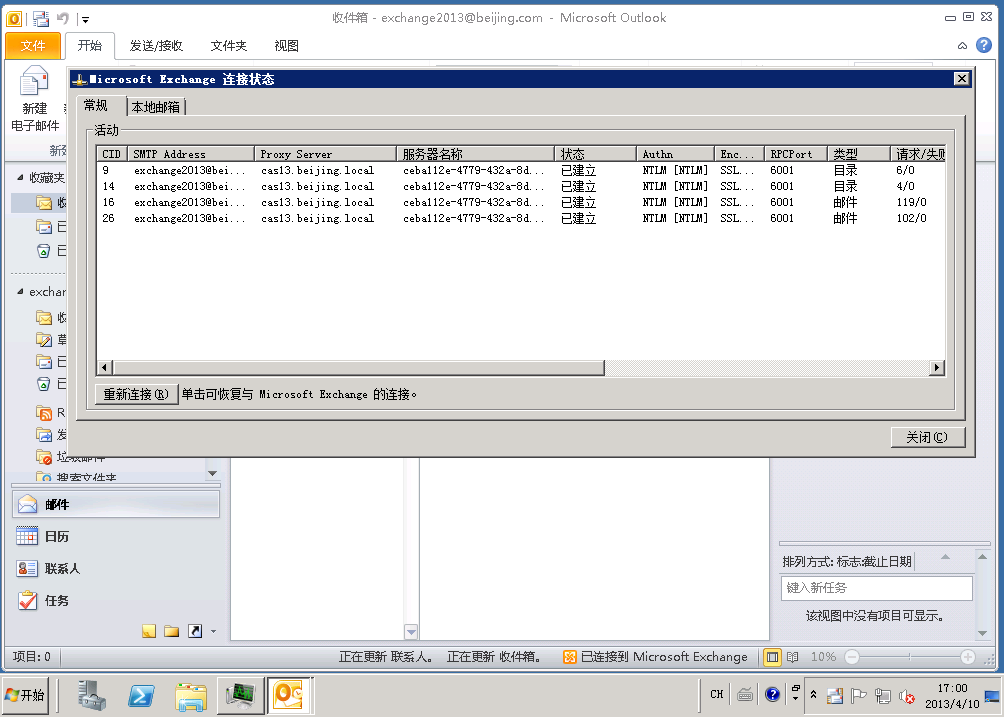Select the Inbox folder icon under 收藏夹
The image size is (1004, 717).
coord(44,203)
